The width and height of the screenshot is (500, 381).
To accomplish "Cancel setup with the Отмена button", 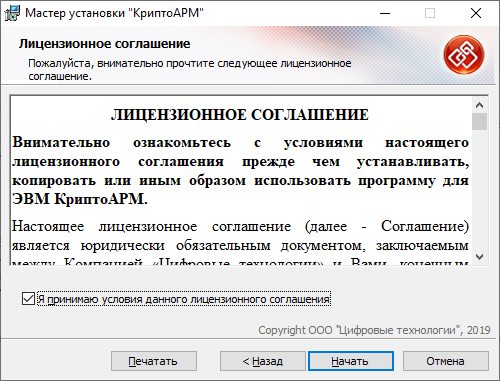I will click(x=446, y=361).
